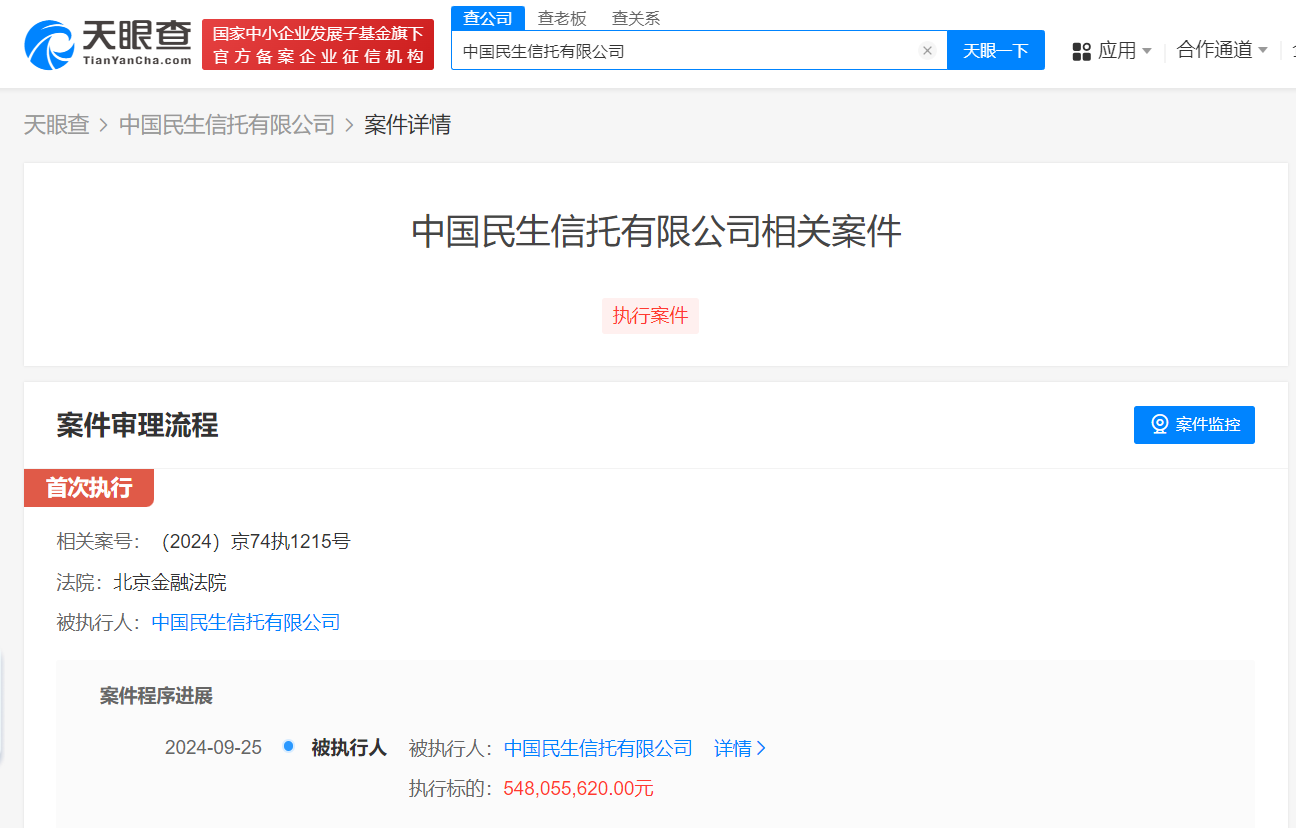Screen dimensions: 1296x828
Task: Click the blue timeline dot for 2024-09-25
Action: coord(288,746)
